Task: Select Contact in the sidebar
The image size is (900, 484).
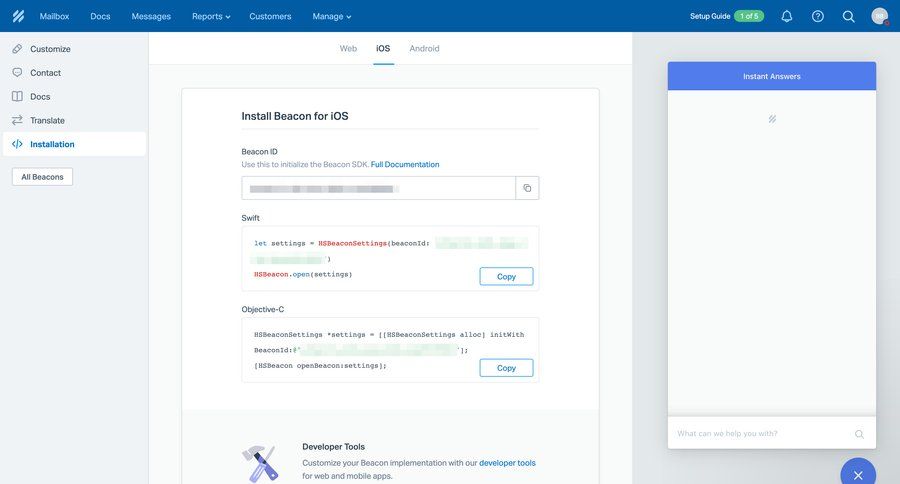Action: tap(74, 72)
